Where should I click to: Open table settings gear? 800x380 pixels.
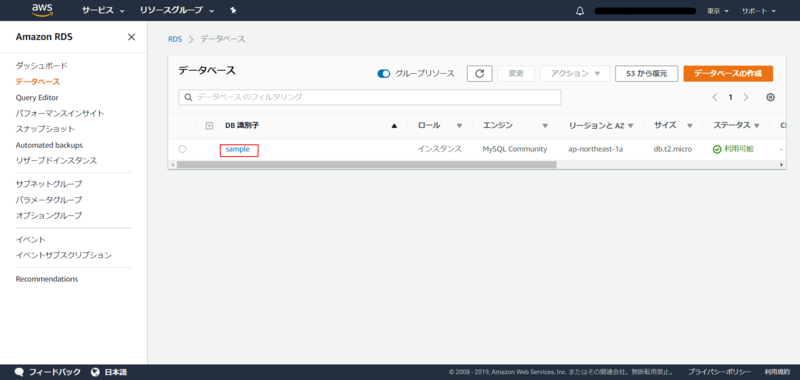click(x=770, y=97)
